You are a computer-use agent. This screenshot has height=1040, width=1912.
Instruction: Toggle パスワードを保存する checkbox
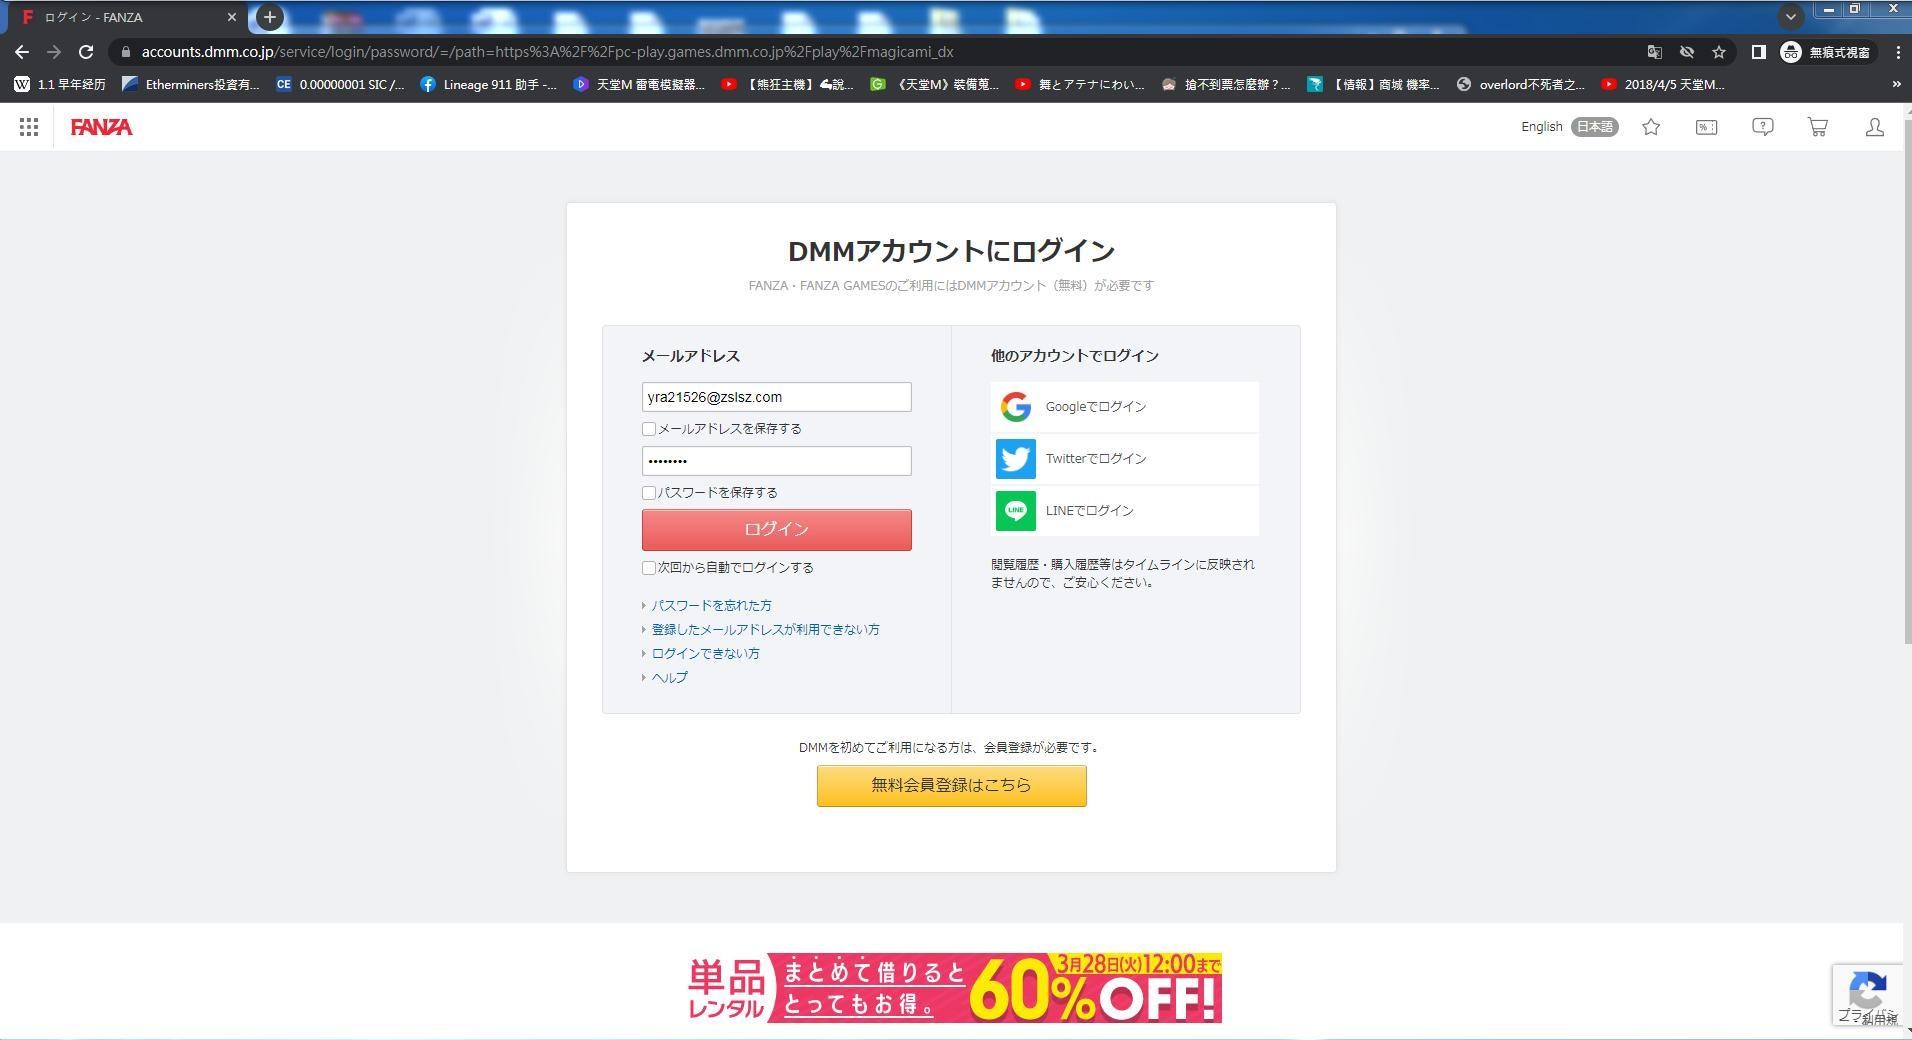click(649, 493)
